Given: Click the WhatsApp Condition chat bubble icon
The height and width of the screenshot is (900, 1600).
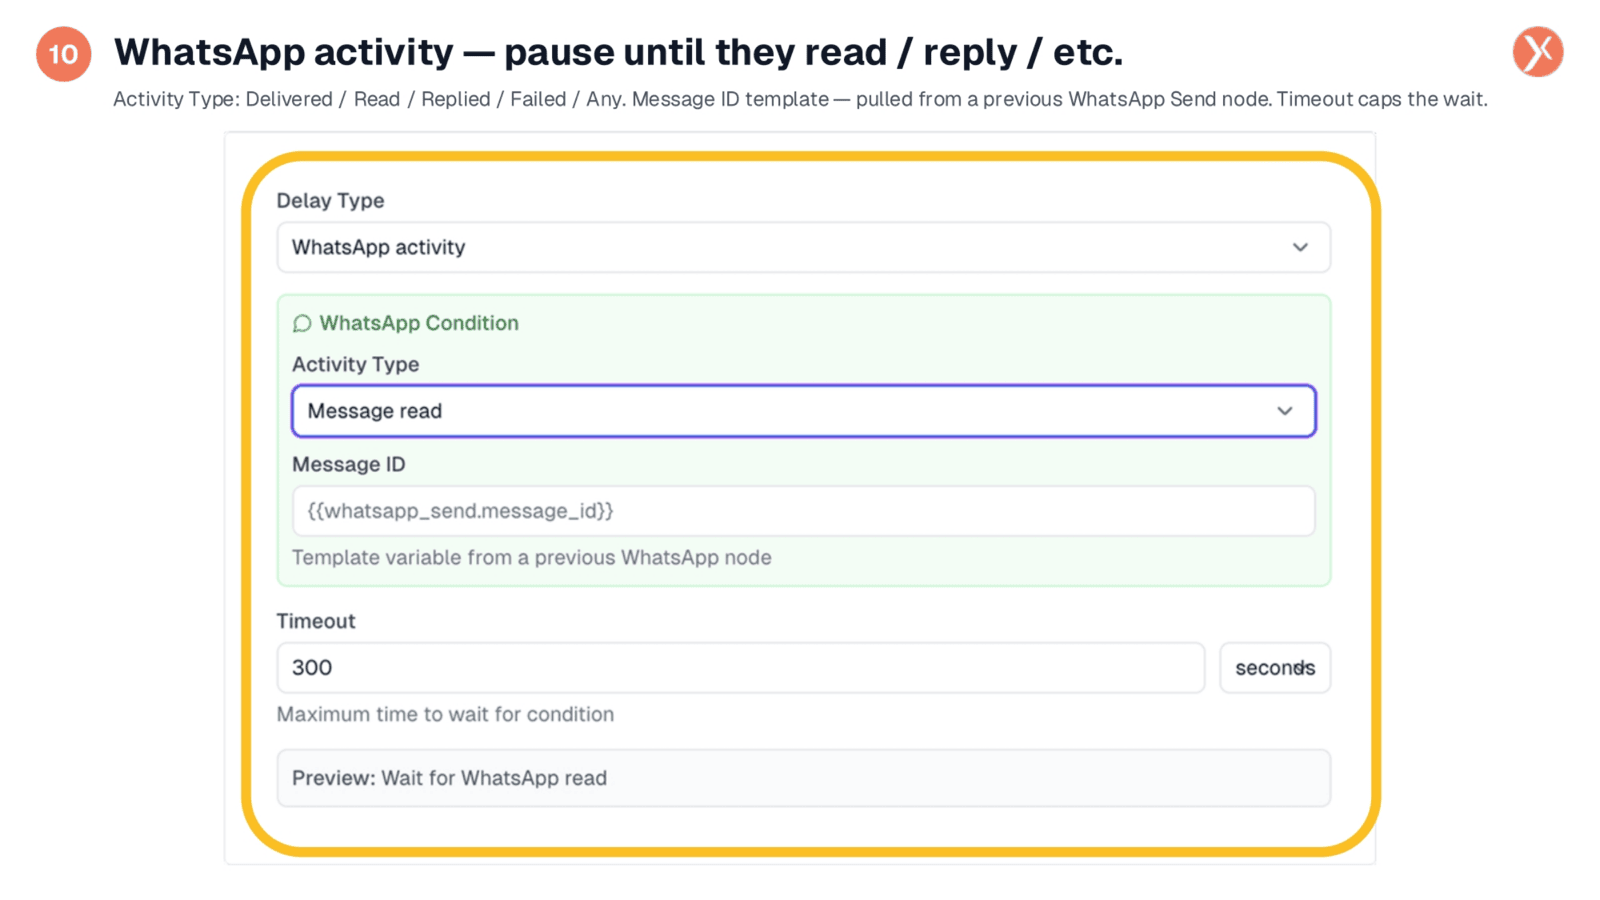Looking at the screenshot, I should pos(302,324).
